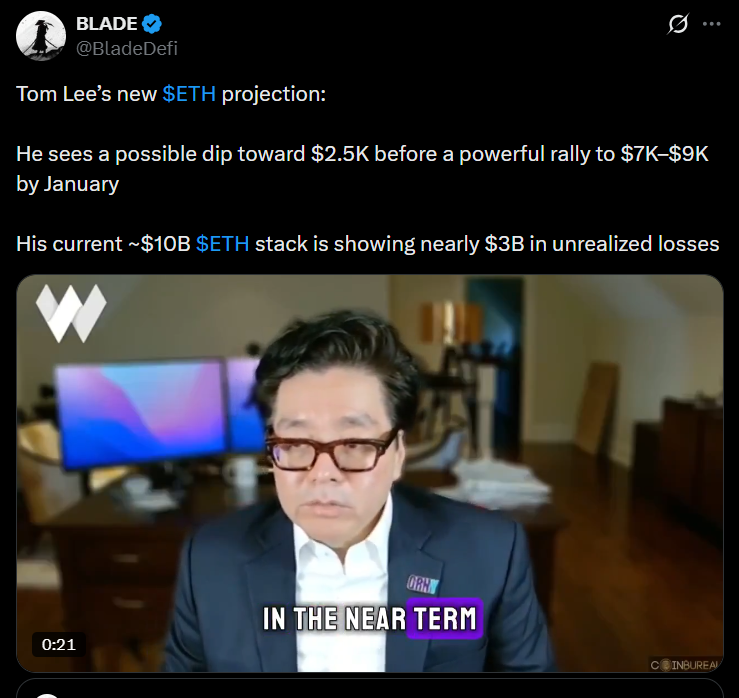Click the pin badge on the suit lapel

coord(423,584)
